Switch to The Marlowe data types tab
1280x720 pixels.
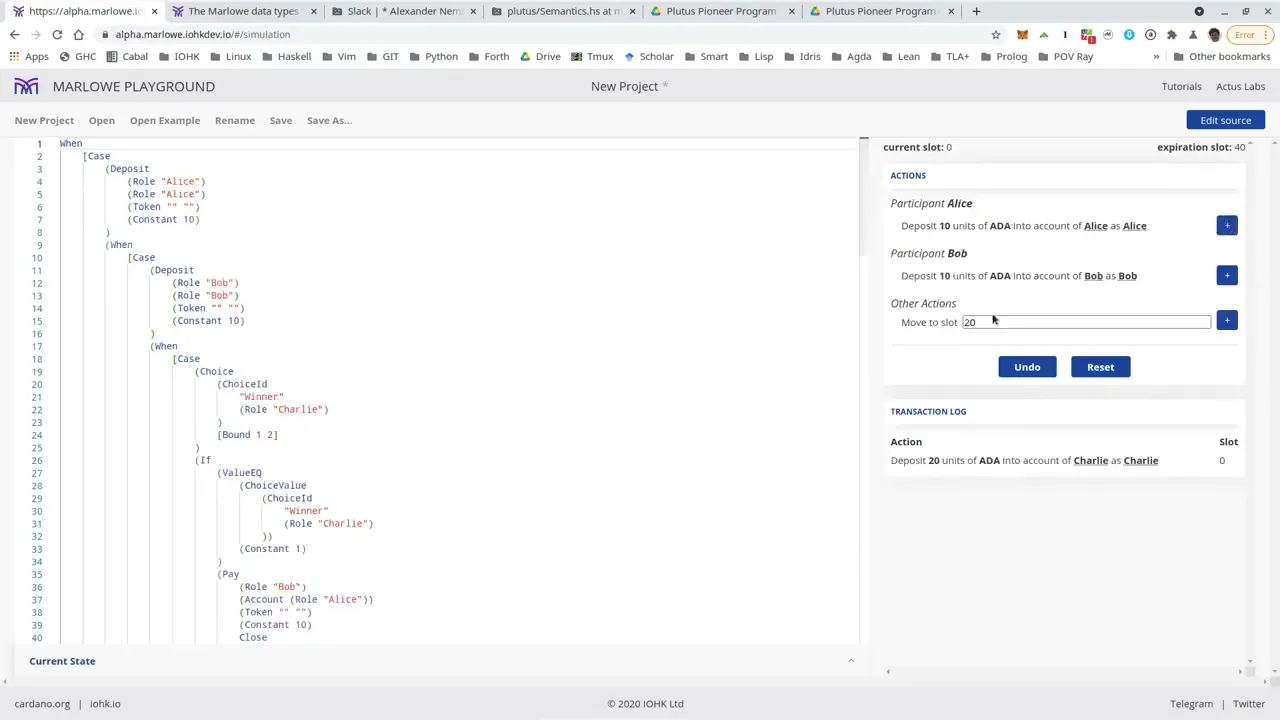tap(243, 11)
